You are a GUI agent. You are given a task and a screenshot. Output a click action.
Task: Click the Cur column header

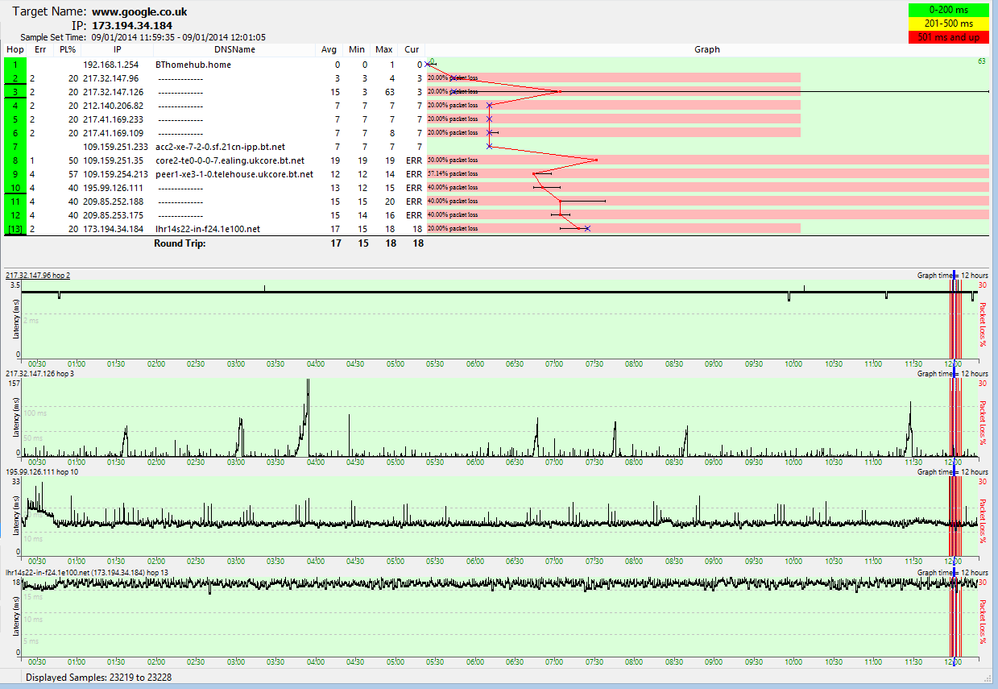click(x=412, y=50)
